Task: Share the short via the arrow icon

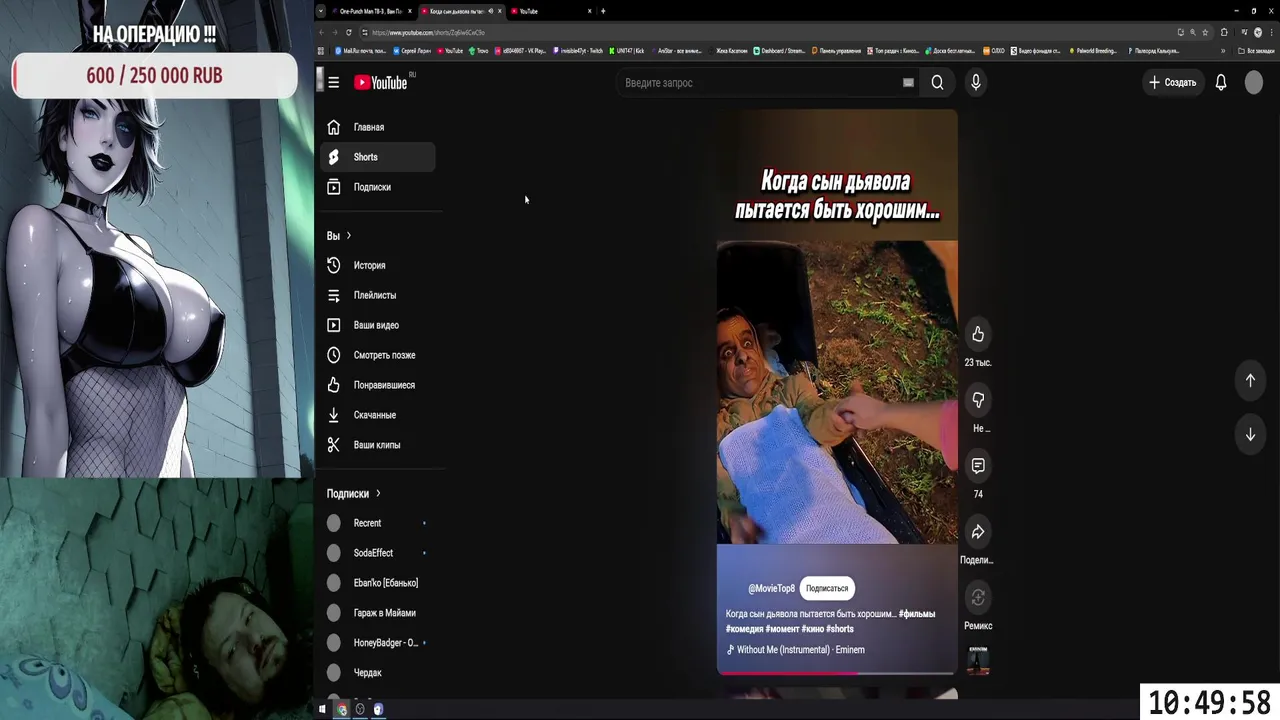Action: pyautogui.click(x=978, y=532)
